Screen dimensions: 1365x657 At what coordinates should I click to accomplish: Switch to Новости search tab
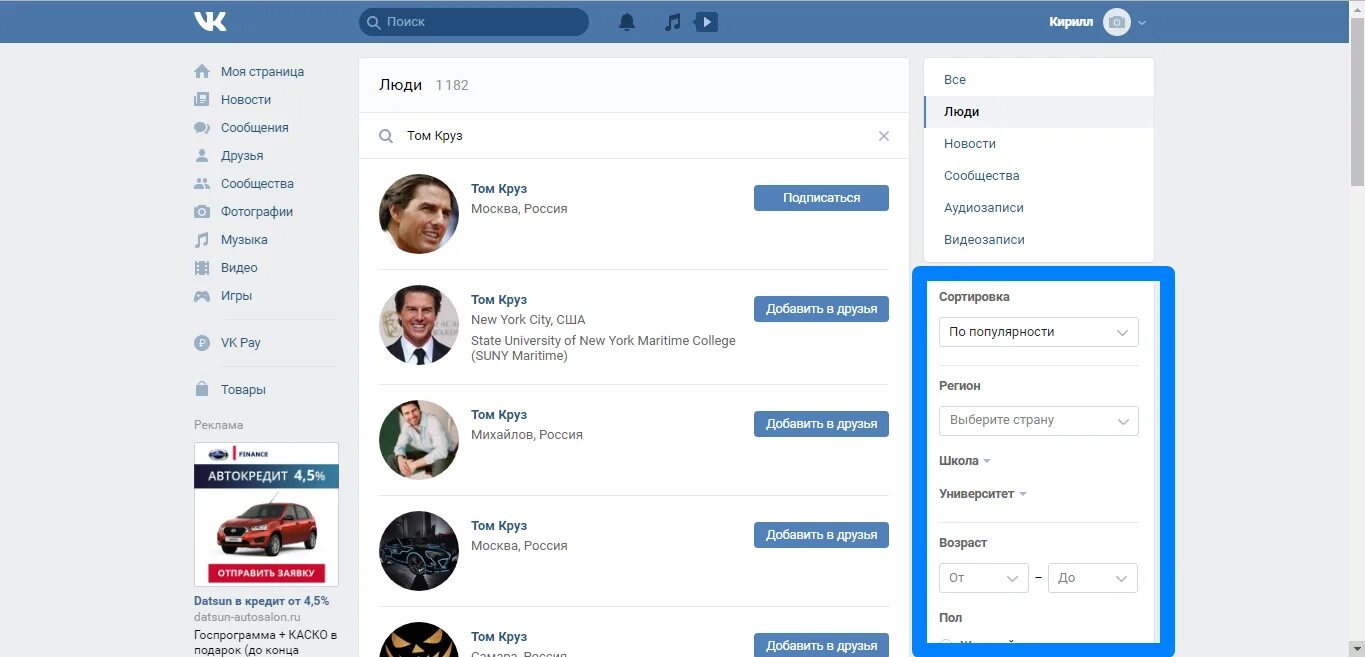(1039, 144)
